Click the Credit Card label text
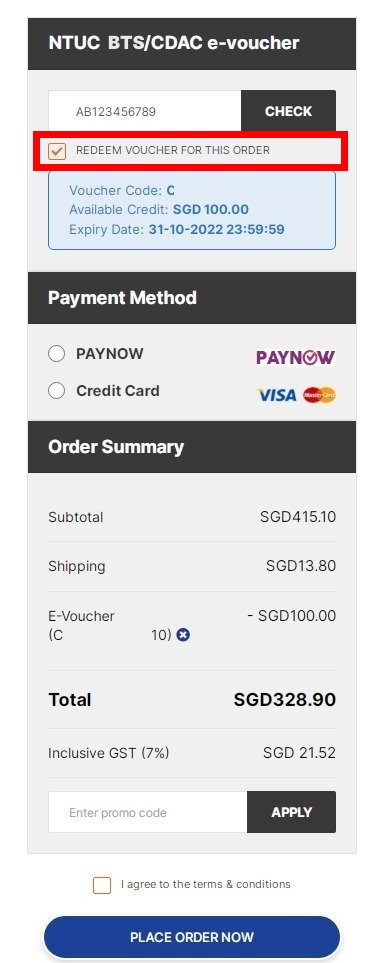371x963 pixels. 117,391
